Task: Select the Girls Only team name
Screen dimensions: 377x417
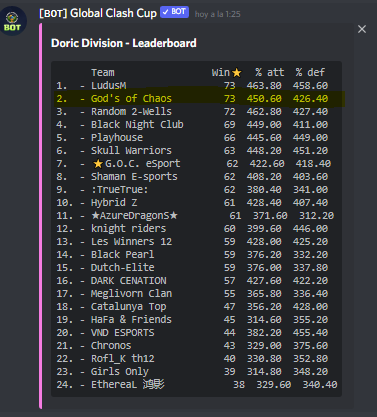Action: [x=120, y=371]
